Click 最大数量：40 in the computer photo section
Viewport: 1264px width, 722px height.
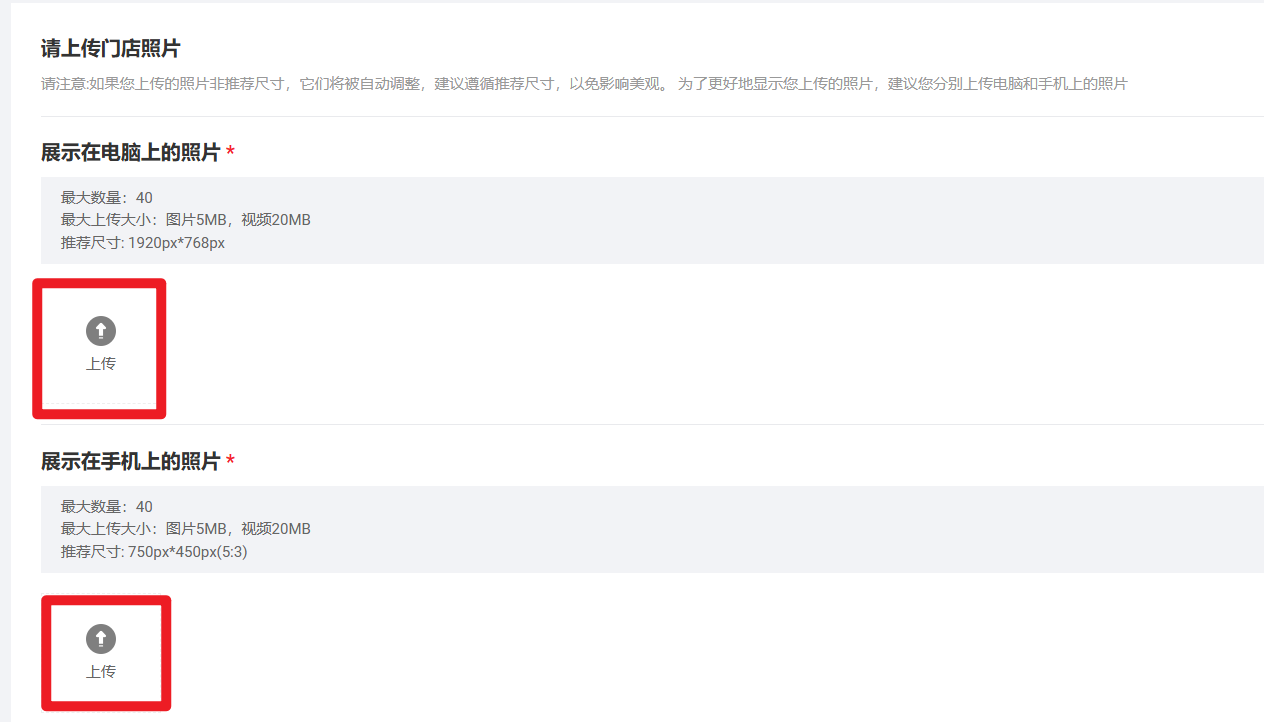click(107, 198)
